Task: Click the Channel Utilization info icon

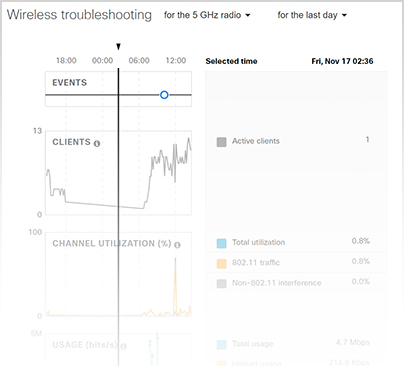Action: pos(177,245)
